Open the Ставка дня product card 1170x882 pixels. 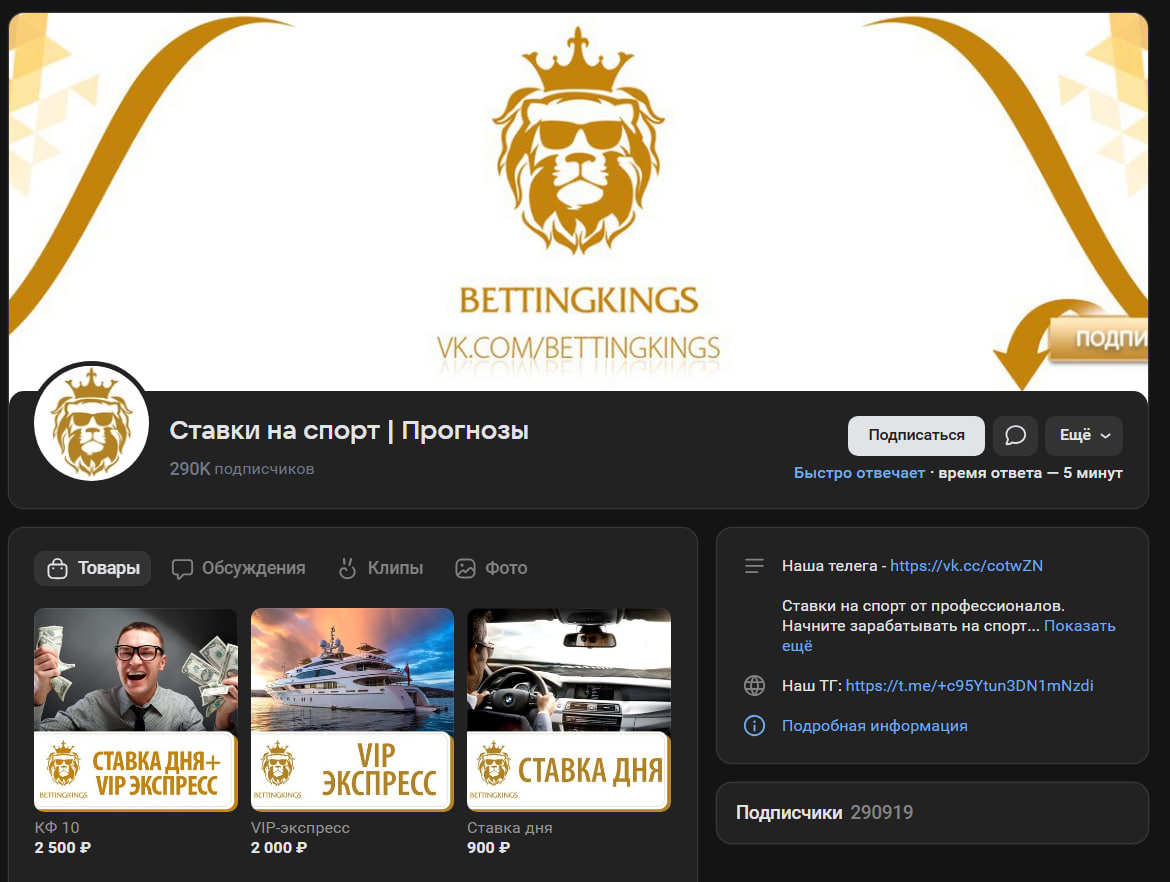[x=569, y=732]
